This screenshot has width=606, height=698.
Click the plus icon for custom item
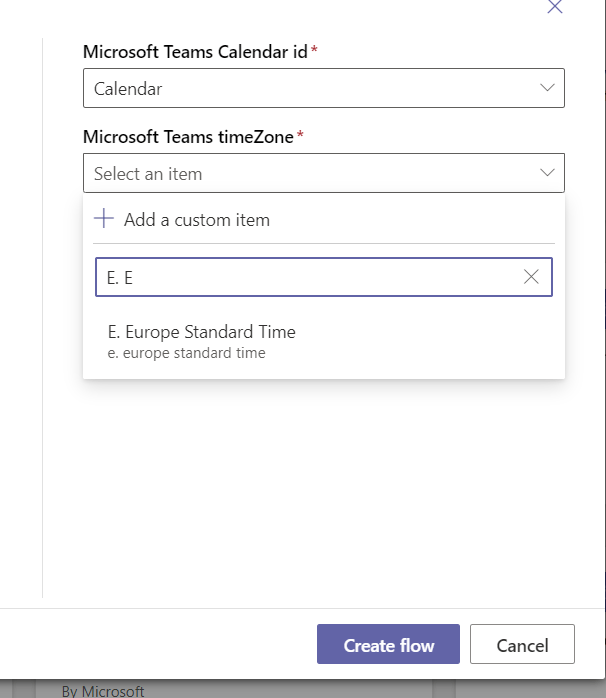coord(103,219)
